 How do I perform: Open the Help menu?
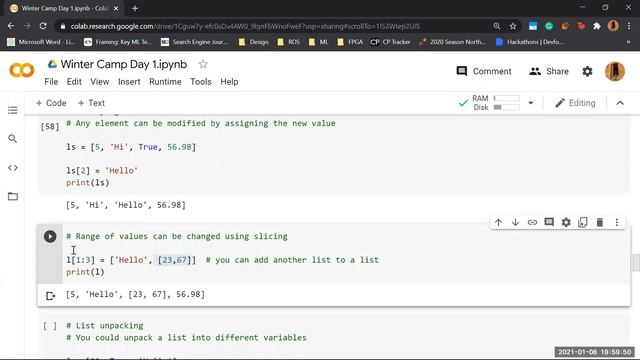(x=229, y=82)
